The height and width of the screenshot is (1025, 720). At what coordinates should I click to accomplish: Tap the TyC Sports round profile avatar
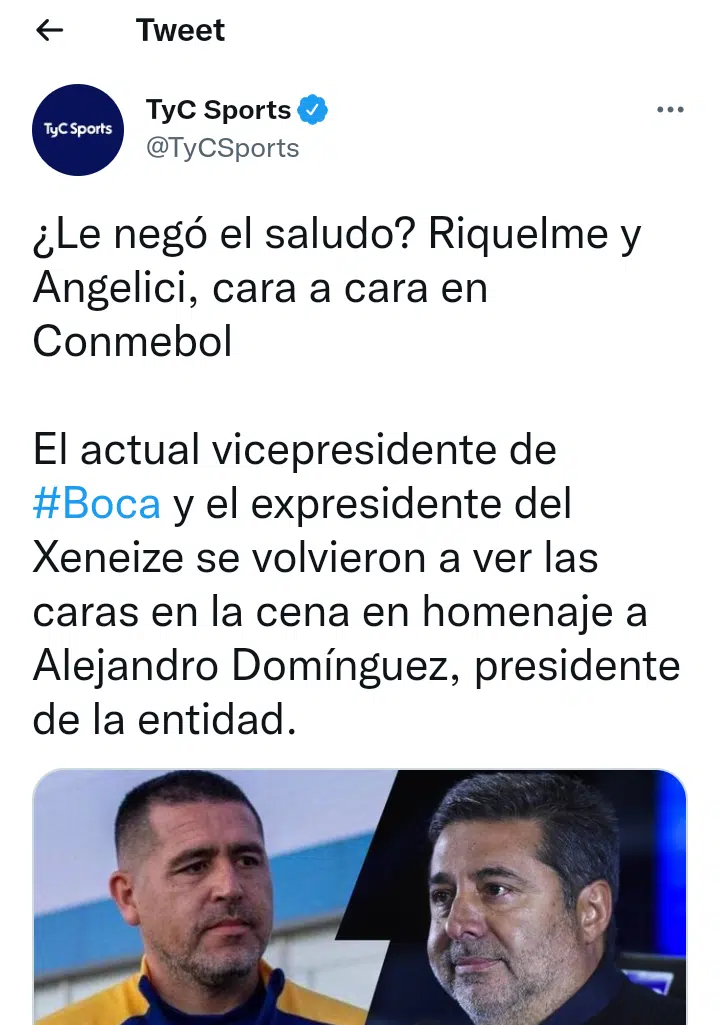tap(78, 129)
